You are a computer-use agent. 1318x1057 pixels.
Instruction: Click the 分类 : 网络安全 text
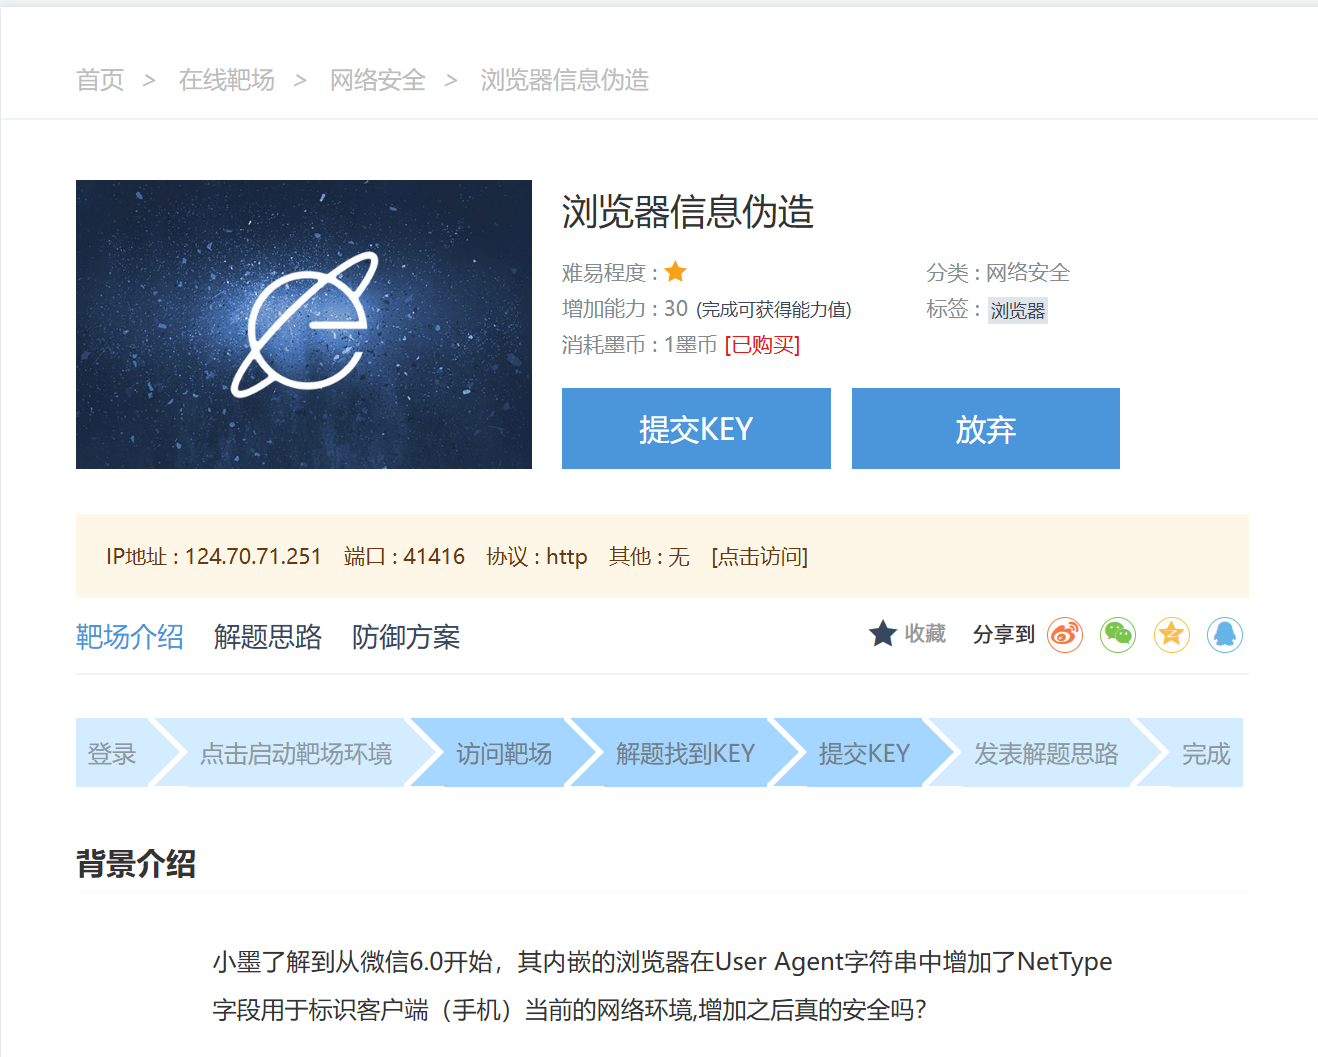tap(998, 272)
